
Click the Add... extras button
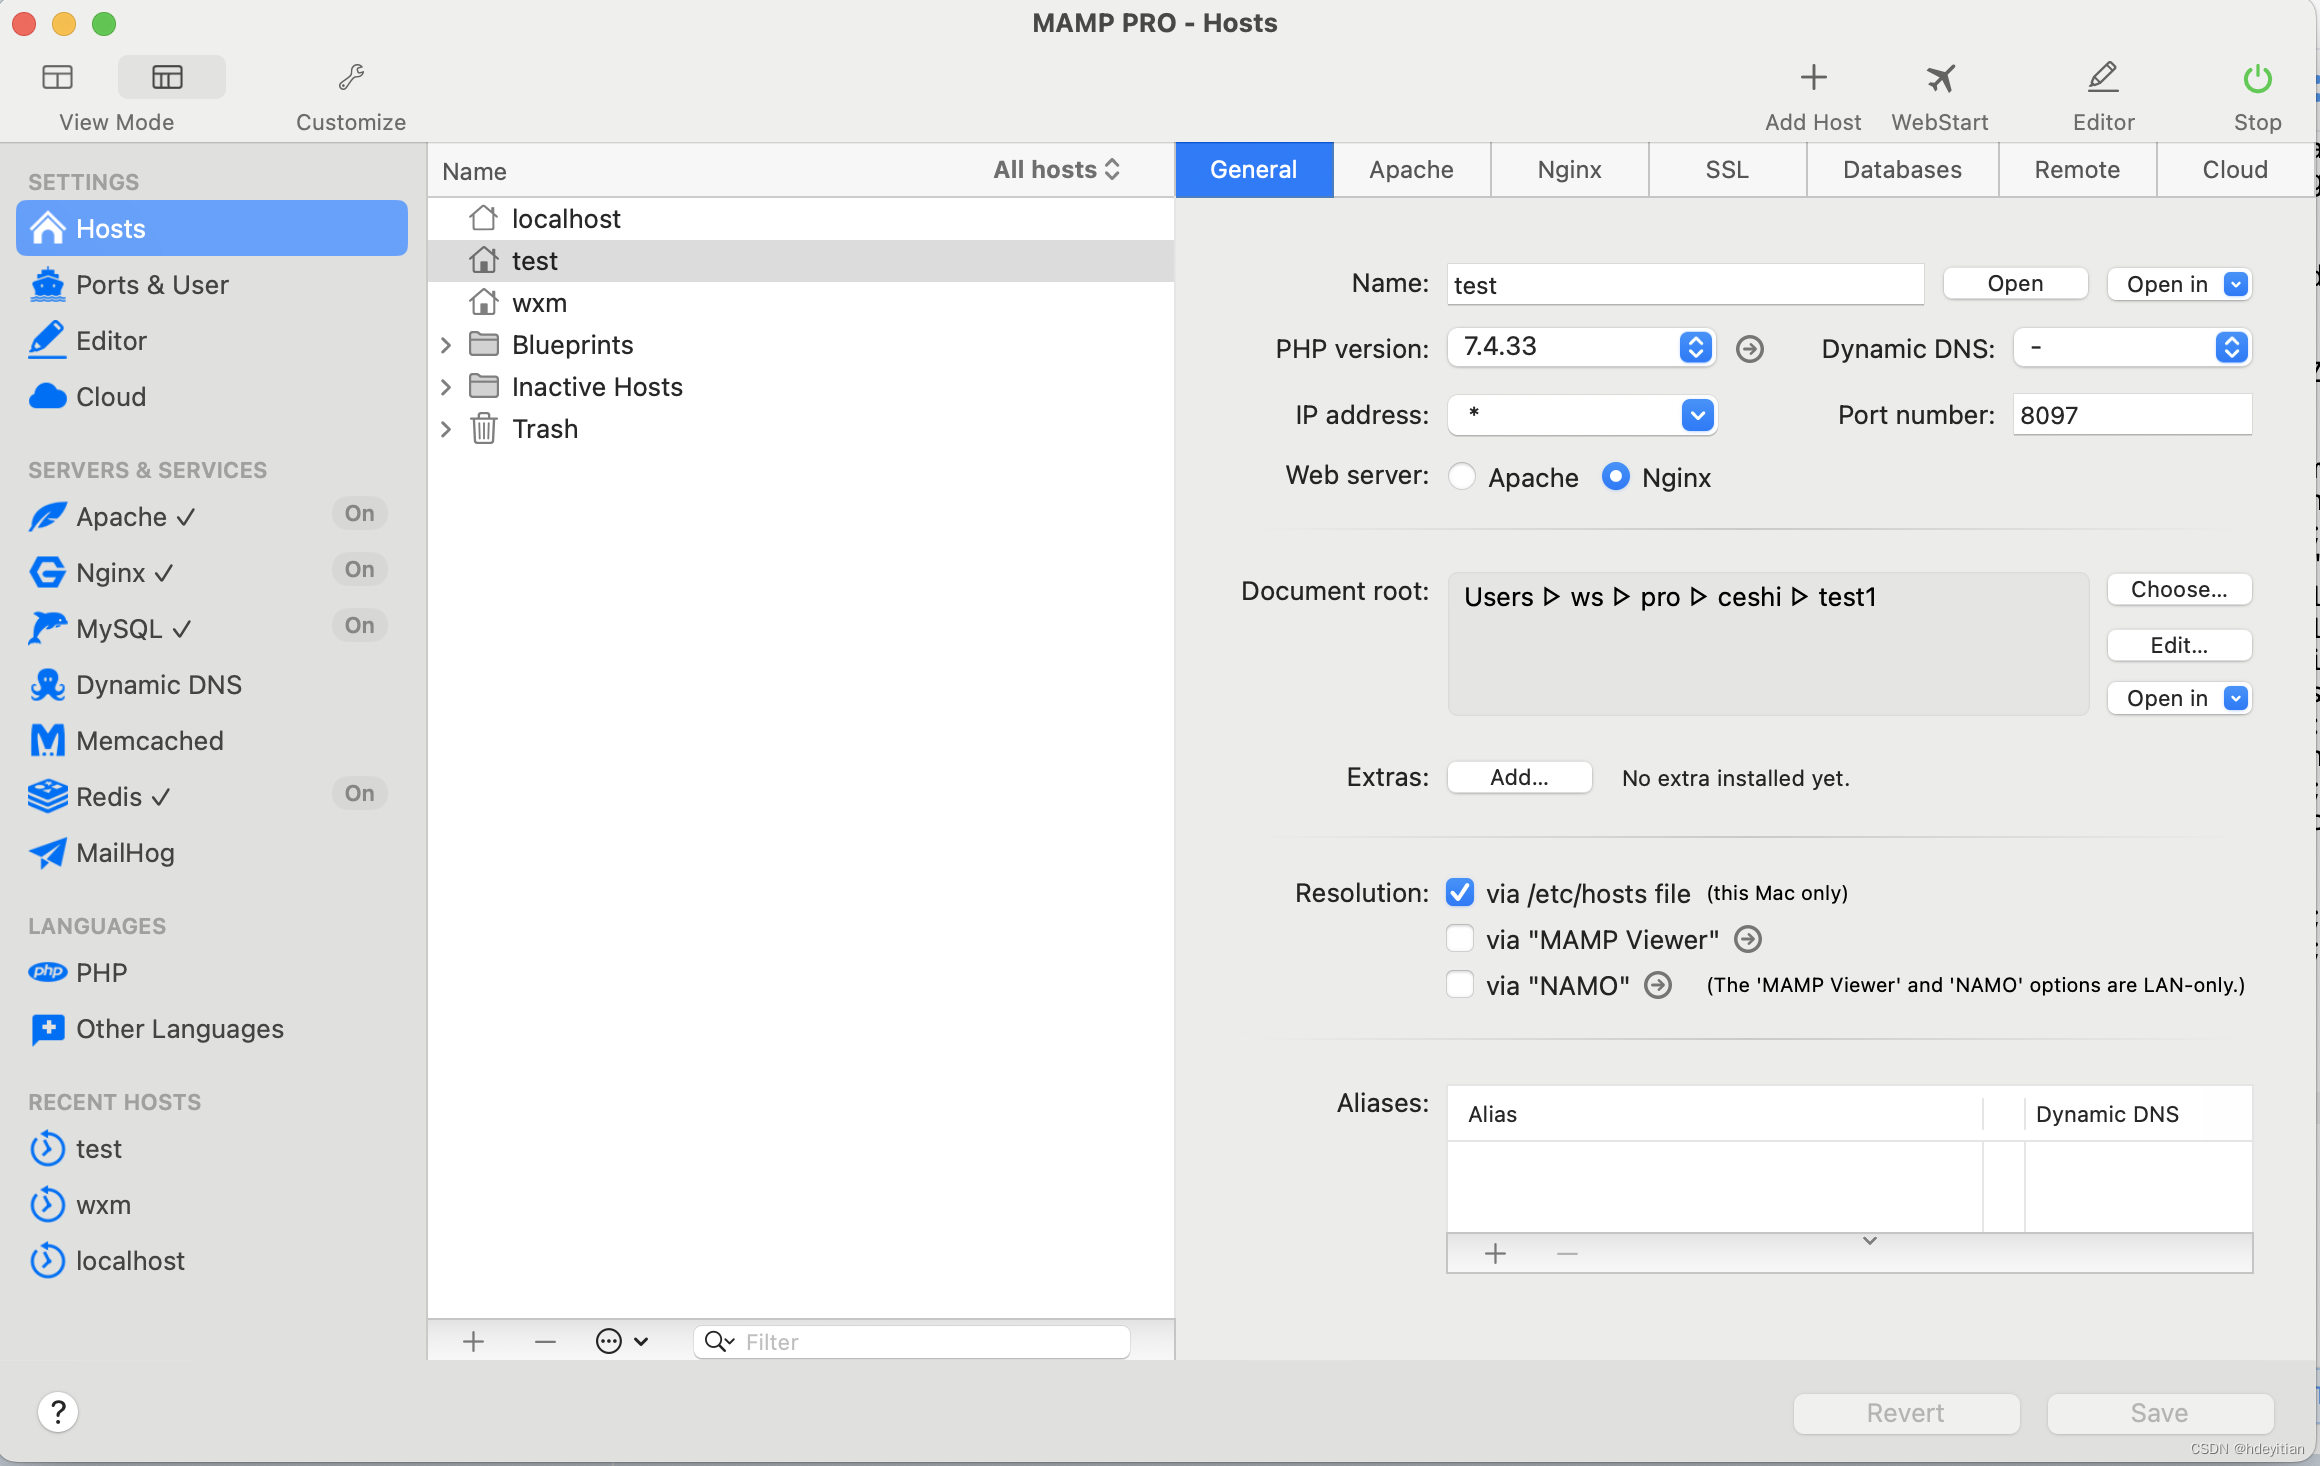1518,778
